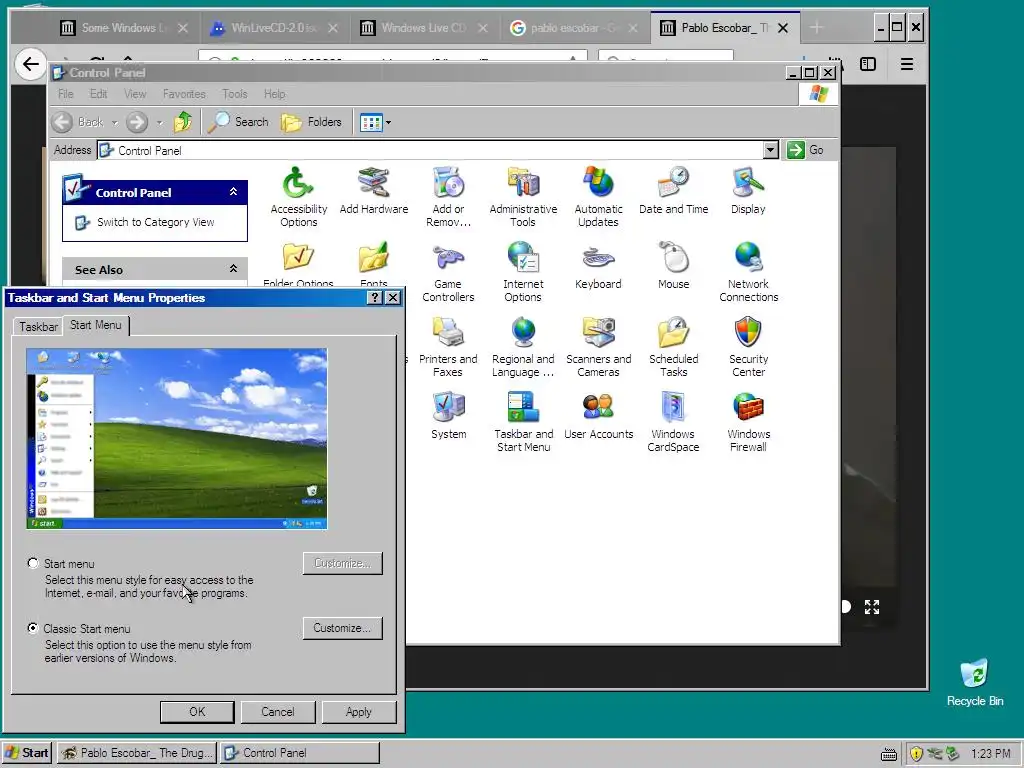Screen dimensions: 1024x768
Task: Open the Help menu in Control Panel
Action: pos(274,94)
